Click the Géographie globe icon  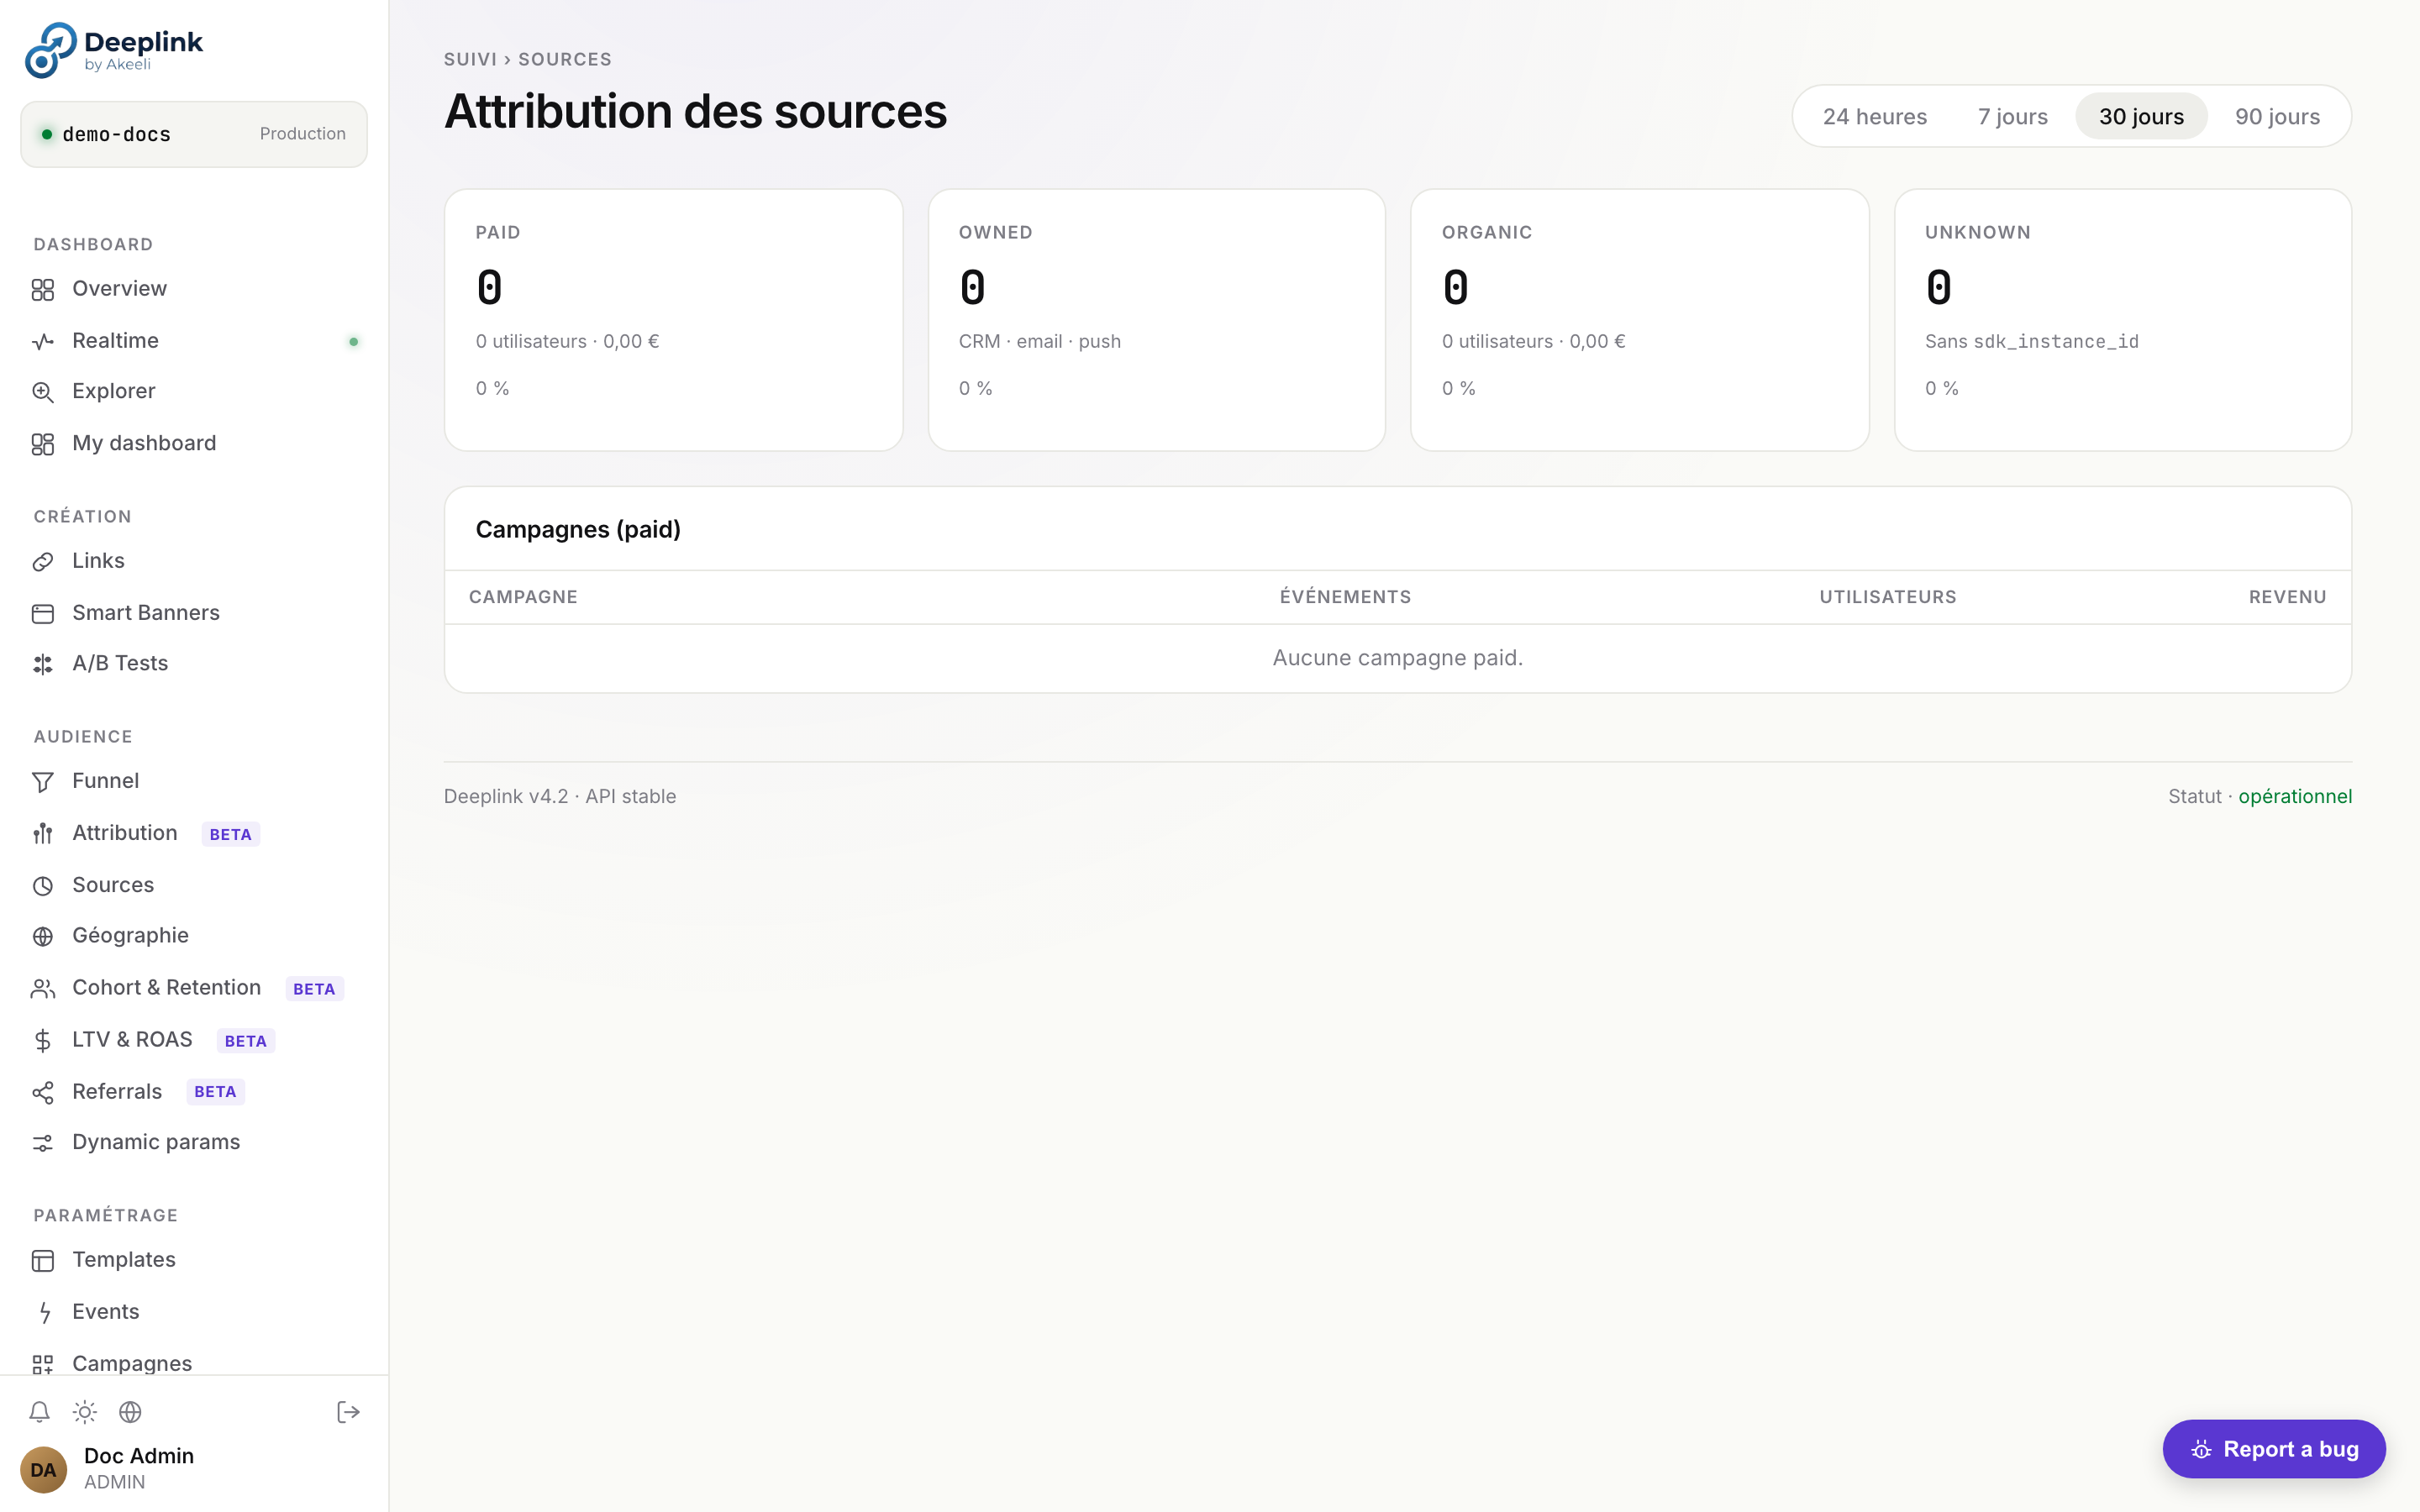coord(42,937)
